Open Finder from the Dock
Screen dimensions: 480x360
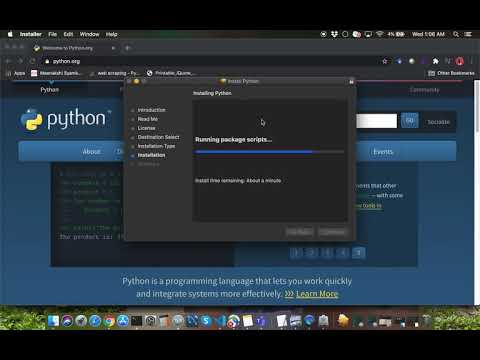tap(53, 321)
